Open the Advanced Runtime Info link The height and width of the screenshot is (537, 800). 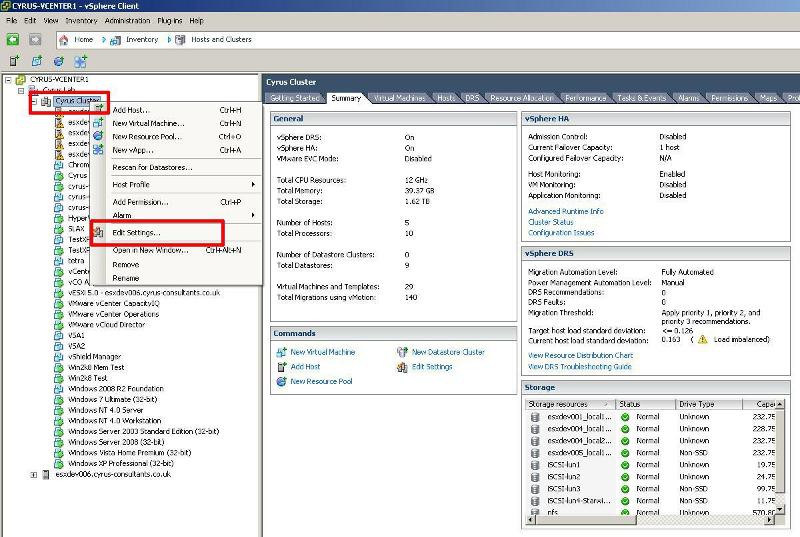pyautogui.click(x=566, y=211)
